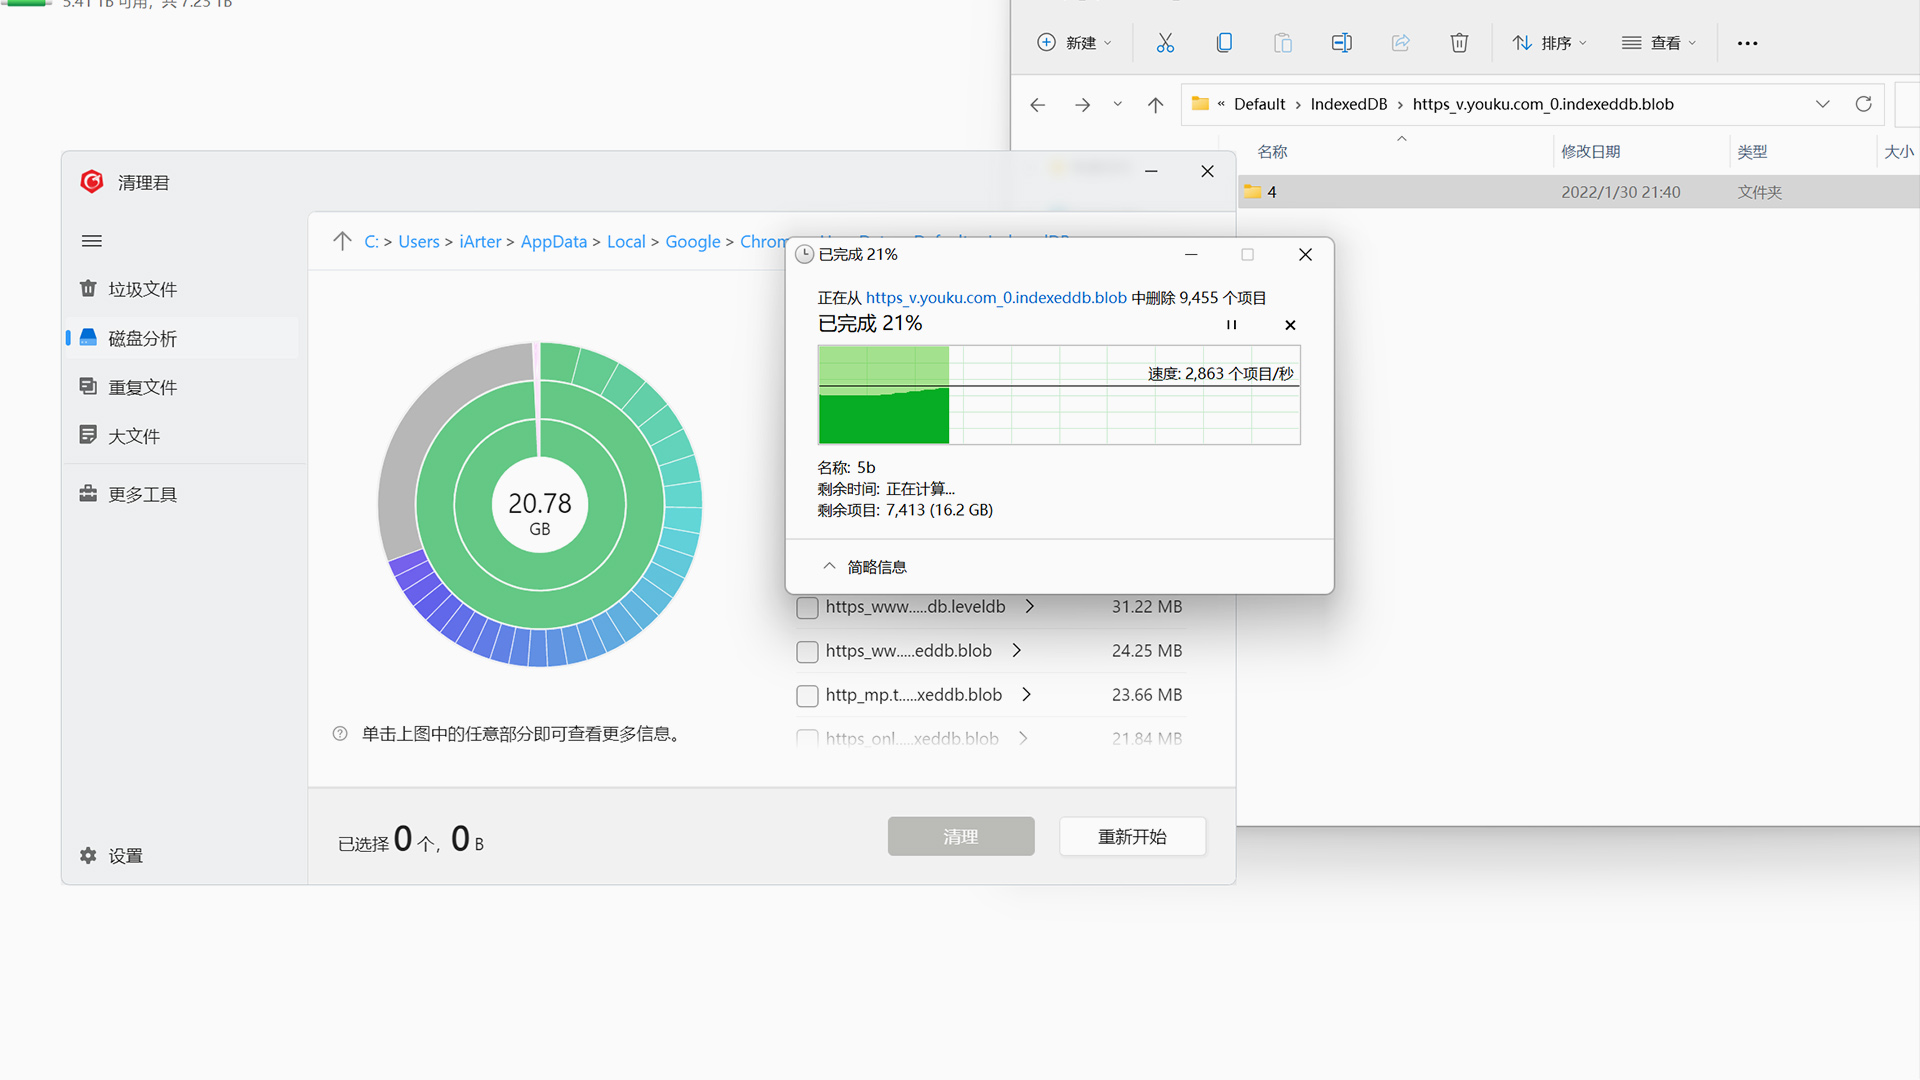The width and height of the screenshot is (1920, 1080).
Task: Open 垃圾文件 in the sidebar
Action: (x=142, y=289)
